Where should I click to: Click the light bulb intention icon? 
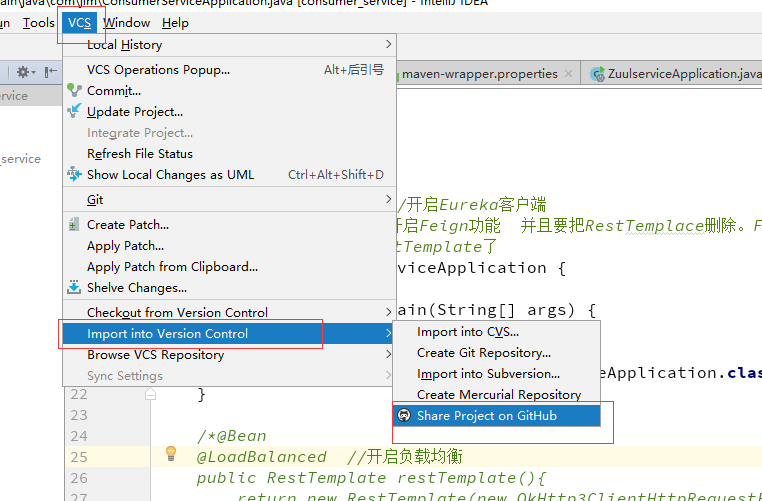(x=171, y=453)
